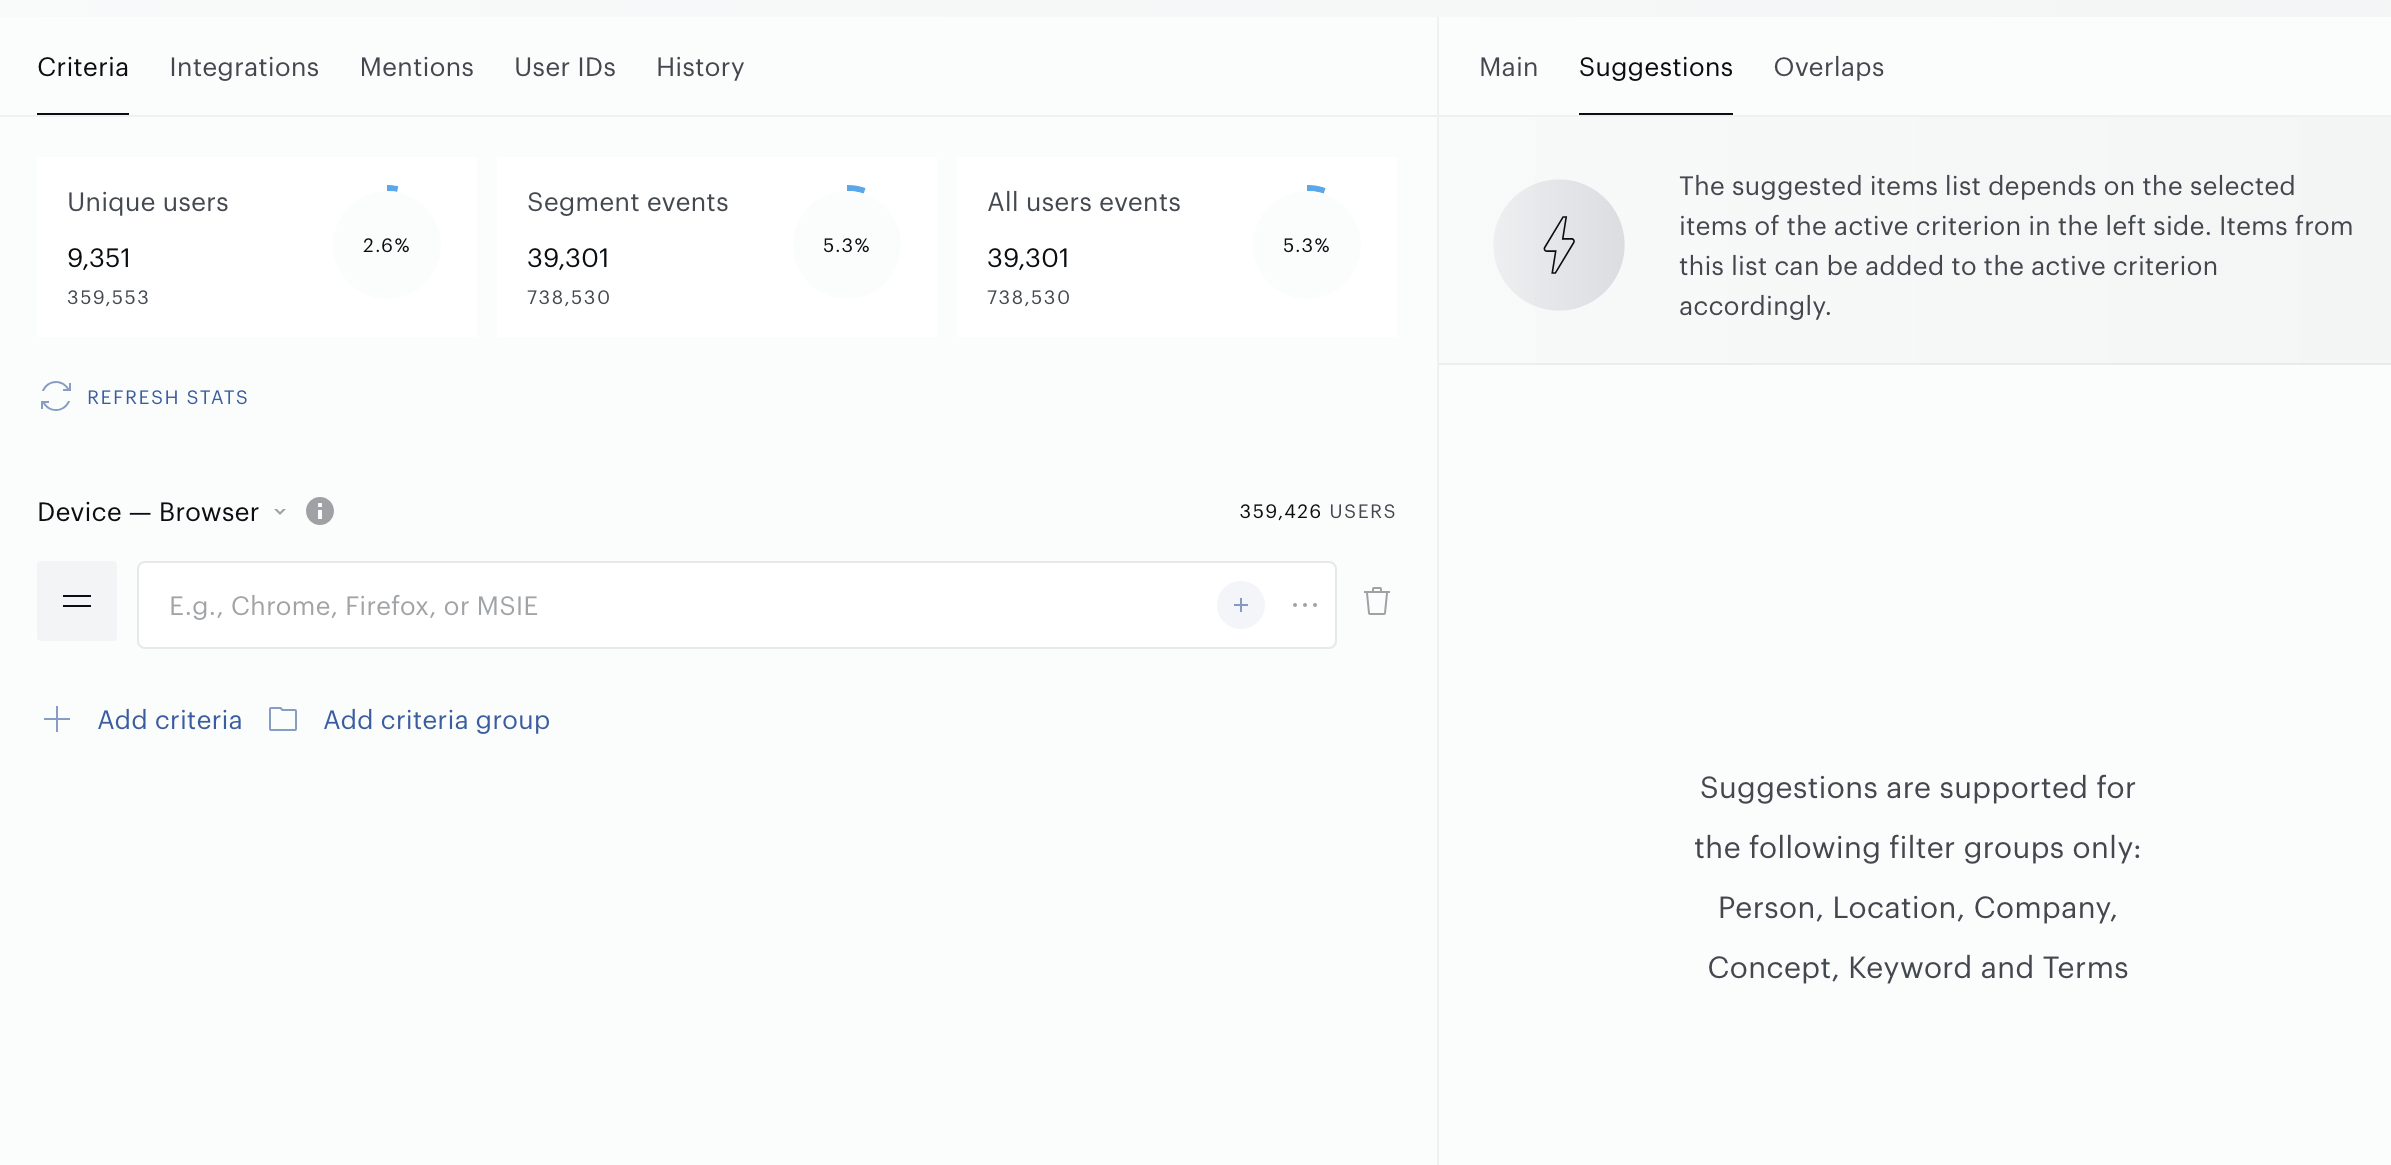Click the refresh stats circular arrows icon

click(55, 396)
